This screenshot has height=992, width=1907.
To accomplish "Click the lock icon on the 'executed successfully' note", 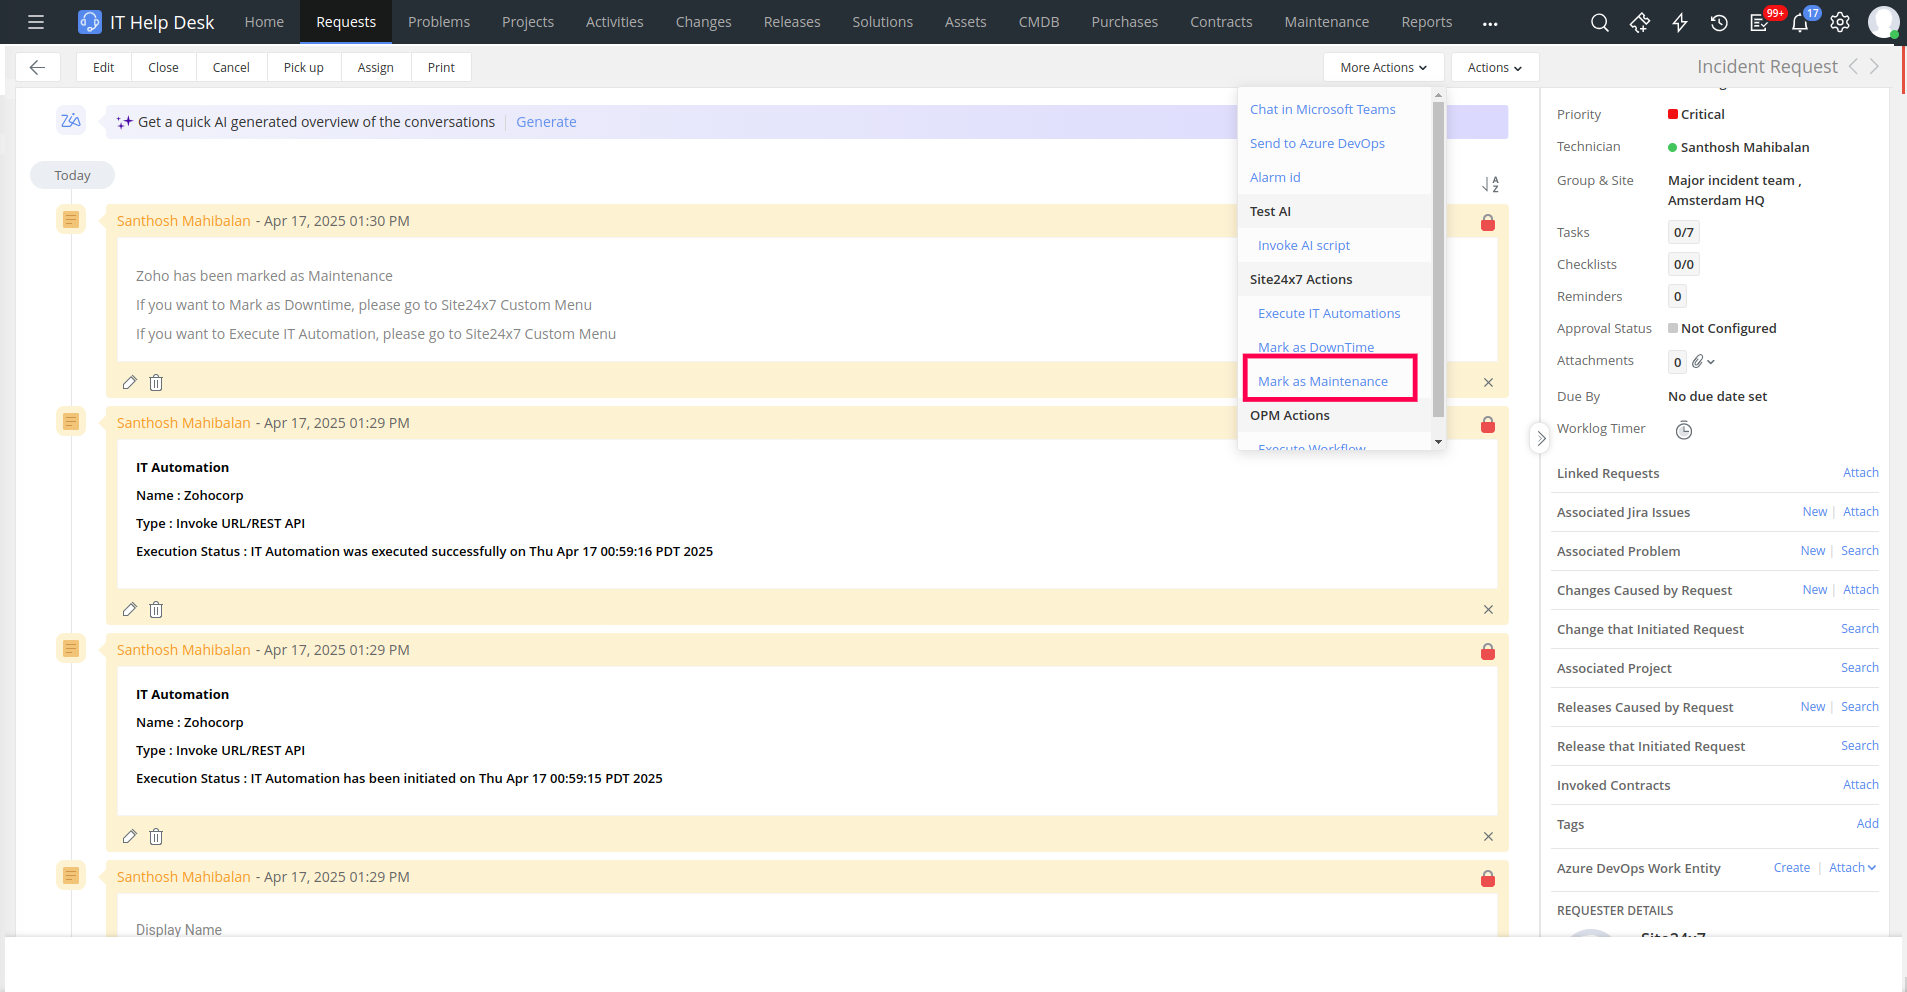I will point(1488,424).
